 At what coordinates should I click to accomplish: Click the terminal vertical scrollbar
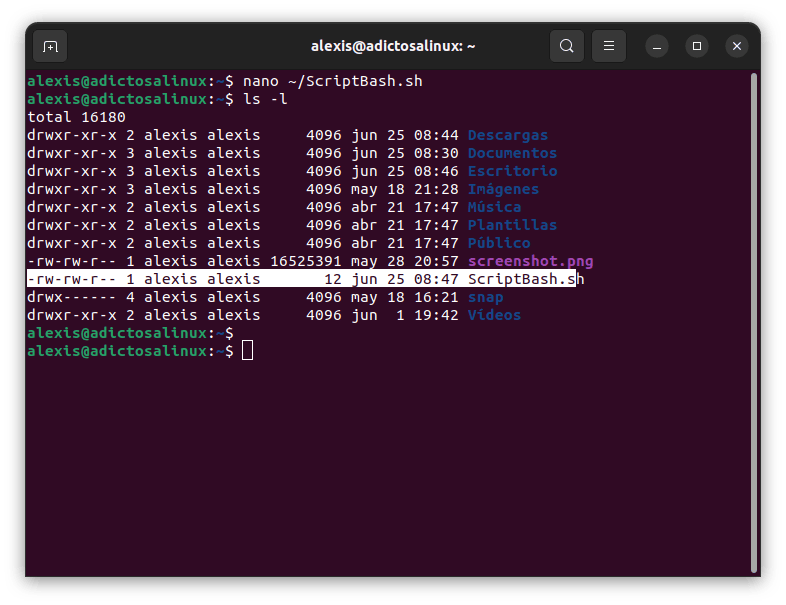pos(754,323)
